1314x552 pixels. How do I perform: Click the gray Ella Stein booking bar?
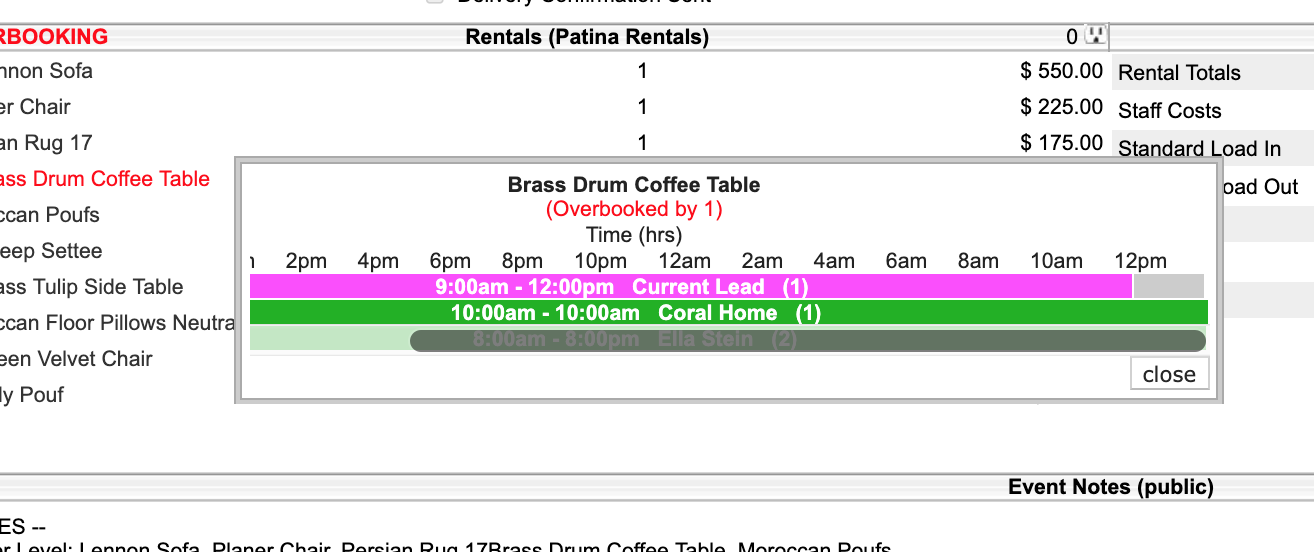[x=807, y=340]
